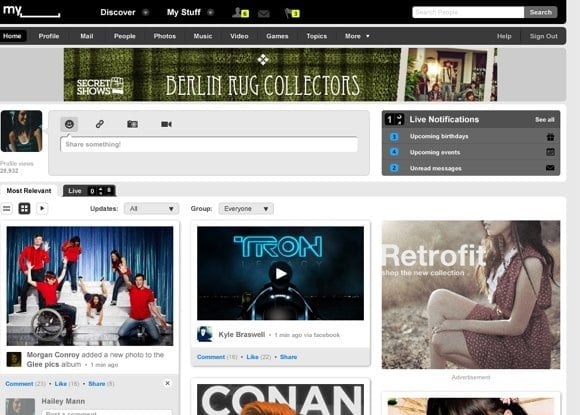Share Kyle Braswell's Tron post
The image size is (580, 415).
click(289, 357)
